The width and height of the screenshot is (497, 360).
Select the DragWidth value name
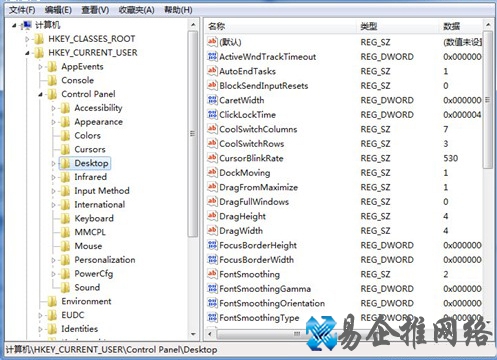(241, 231)
